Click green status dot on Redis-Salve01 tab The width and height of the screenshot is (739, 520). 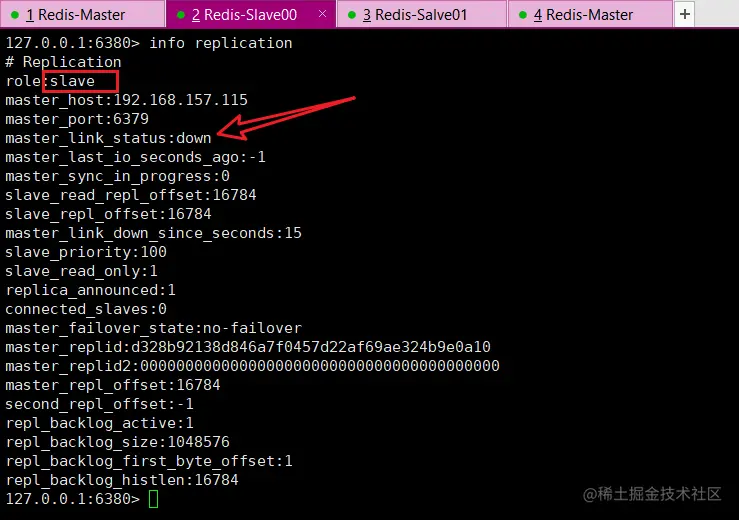tap(352, 15)
